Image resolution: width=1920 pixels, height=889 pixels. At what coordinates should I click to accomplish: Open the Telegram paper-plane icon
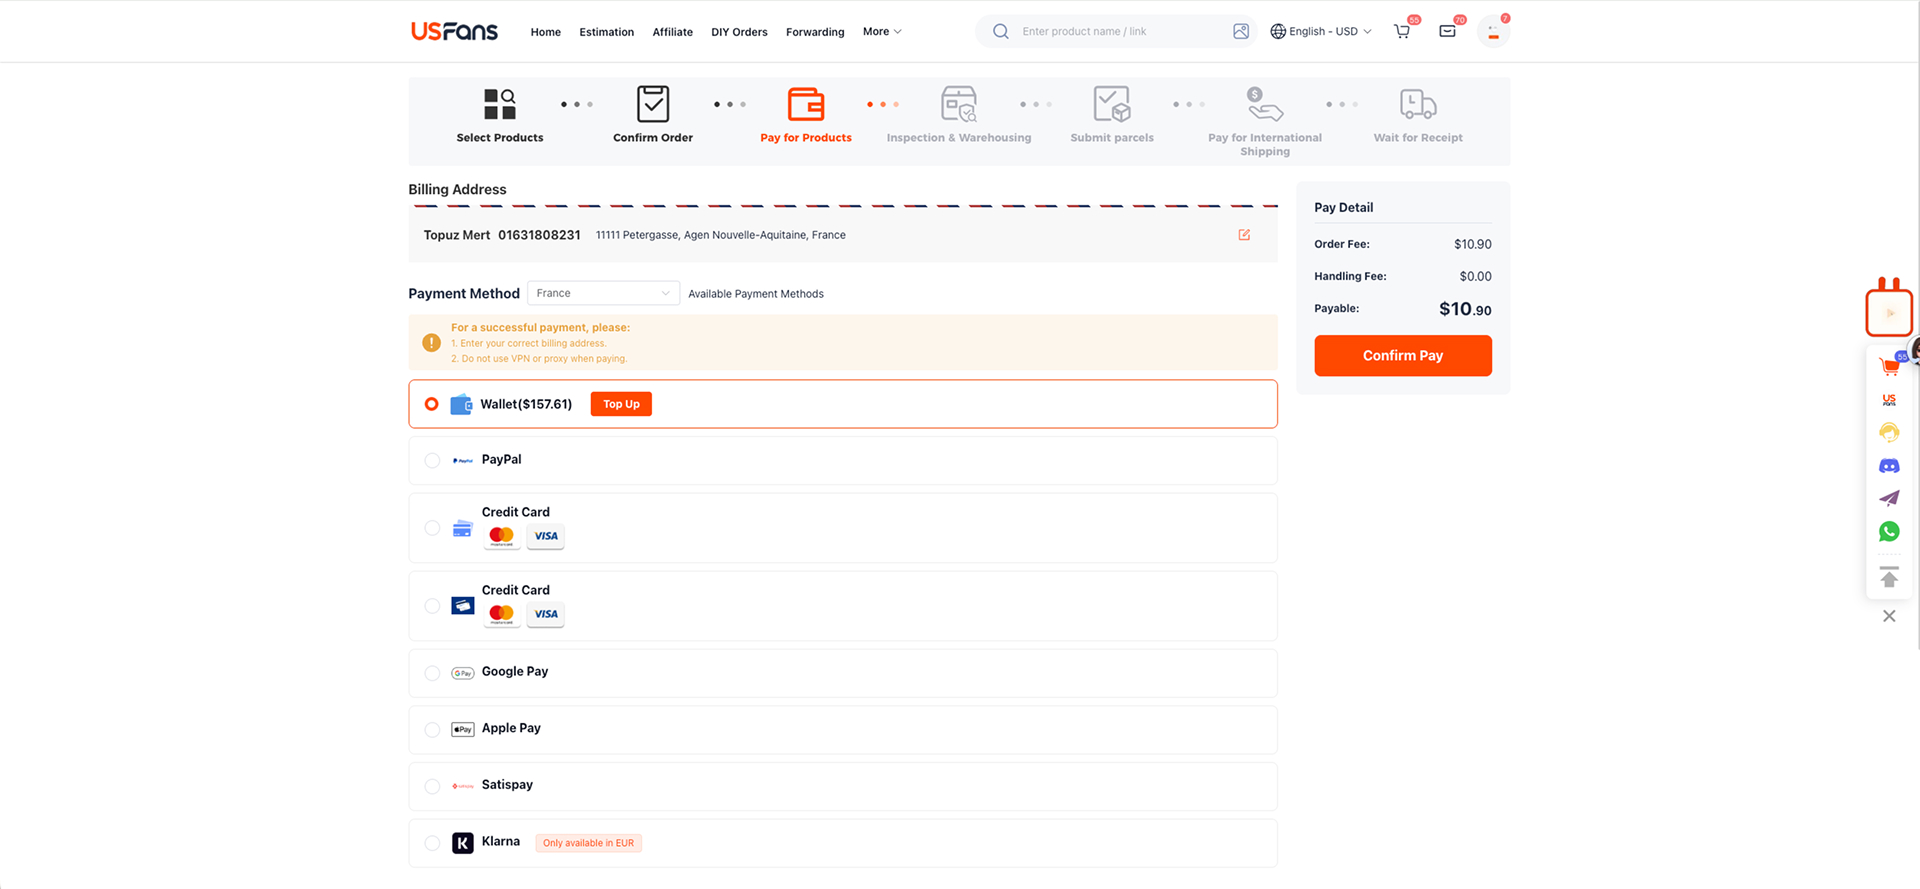pos(1889,498)
